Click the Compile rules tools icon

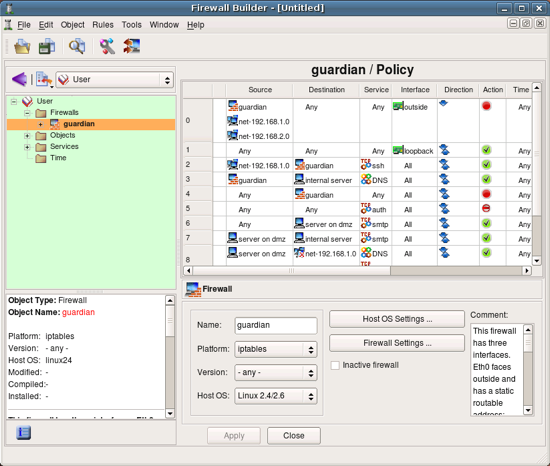[107, 46]
